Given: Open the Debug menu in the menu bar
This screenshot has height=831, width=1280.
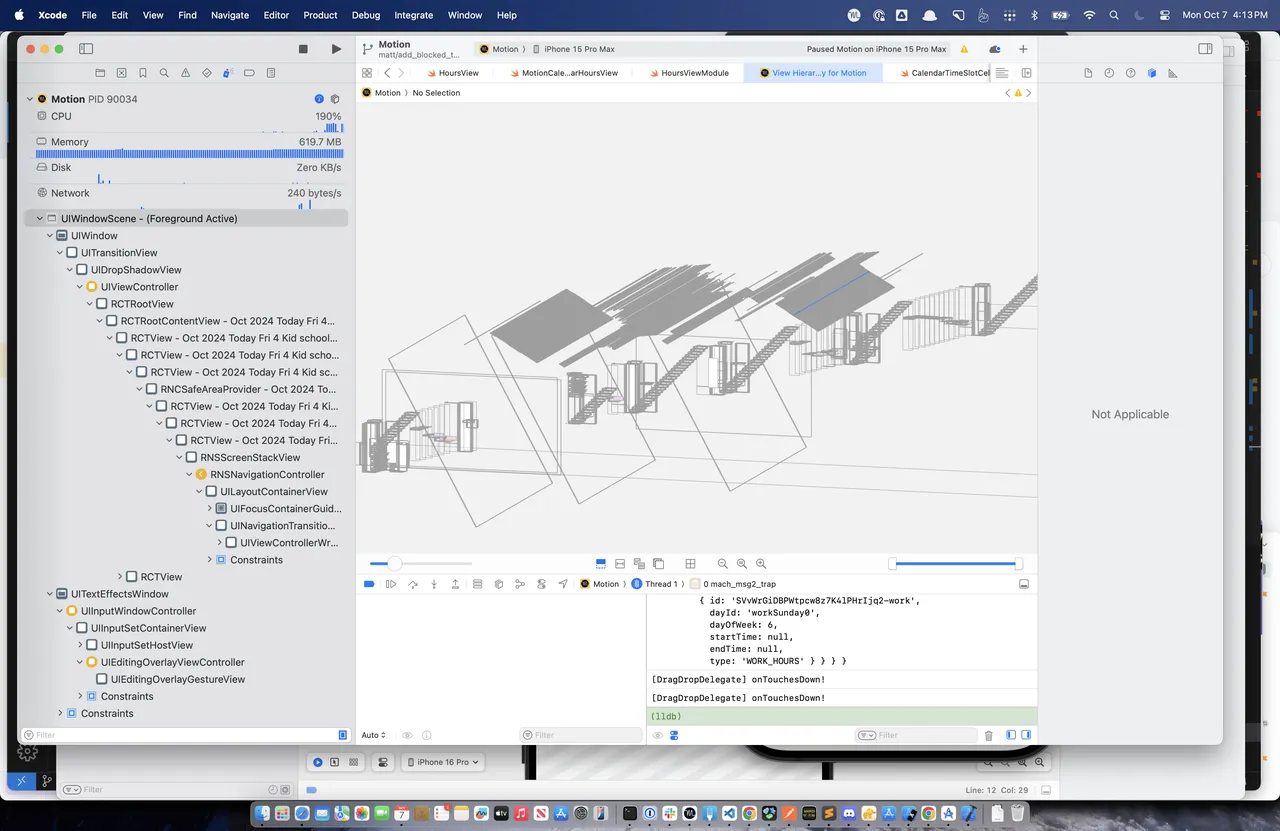Looking at the screenshot, I should click(366, 15).
